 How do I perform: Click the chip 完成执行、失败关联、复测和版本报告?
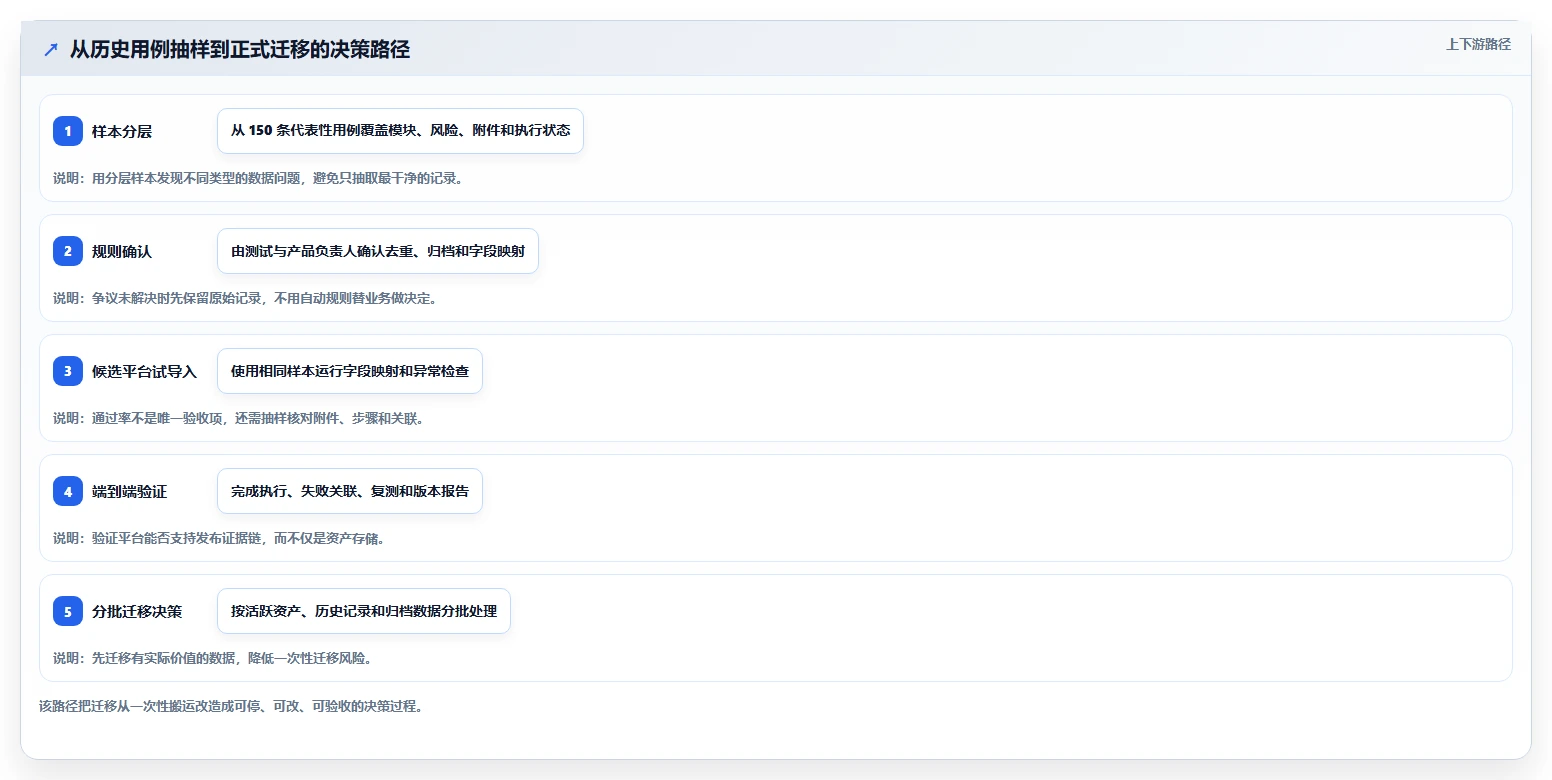pos(350,491)
